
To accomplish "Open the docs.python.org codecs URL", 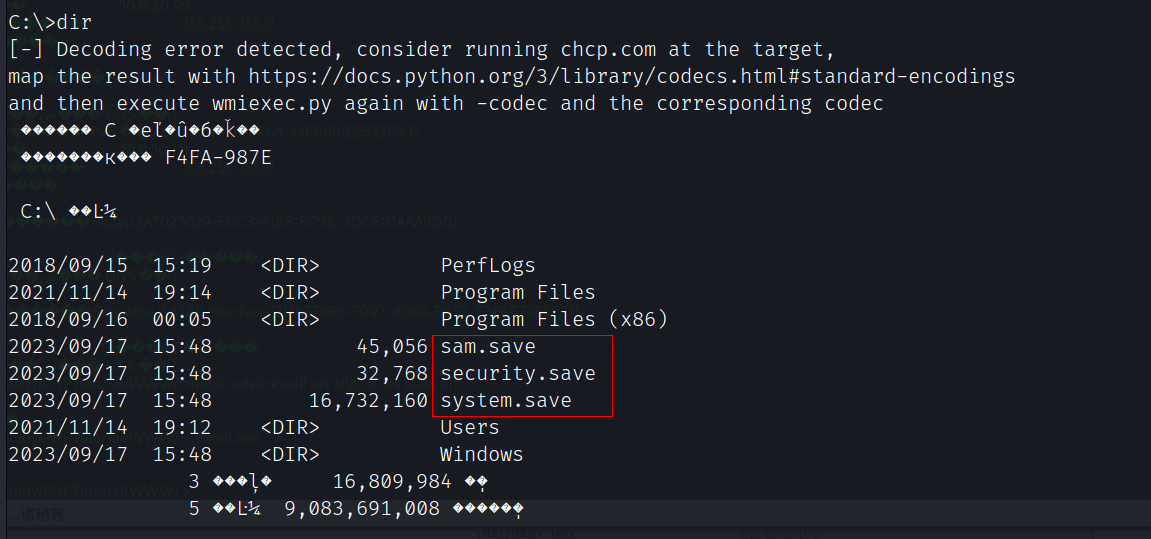I will pos(631,76).
